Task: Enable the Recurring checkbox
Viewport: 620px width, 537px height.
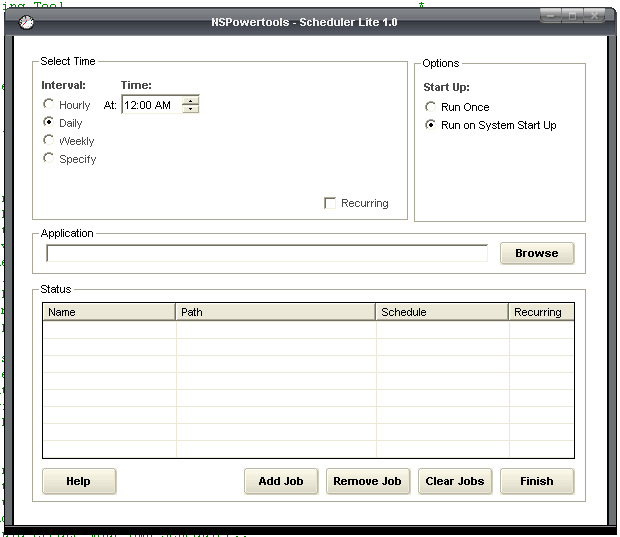Action: coord(331,203)
